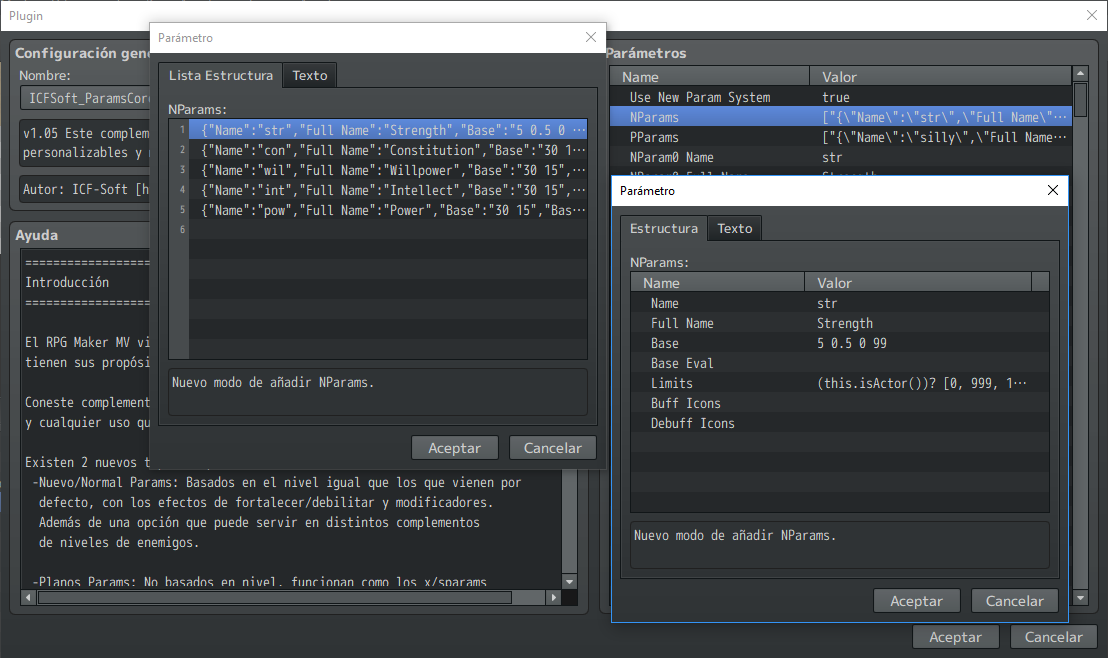
Task: Cancel the structure parameter dialog
Action: coord(1014,601)
